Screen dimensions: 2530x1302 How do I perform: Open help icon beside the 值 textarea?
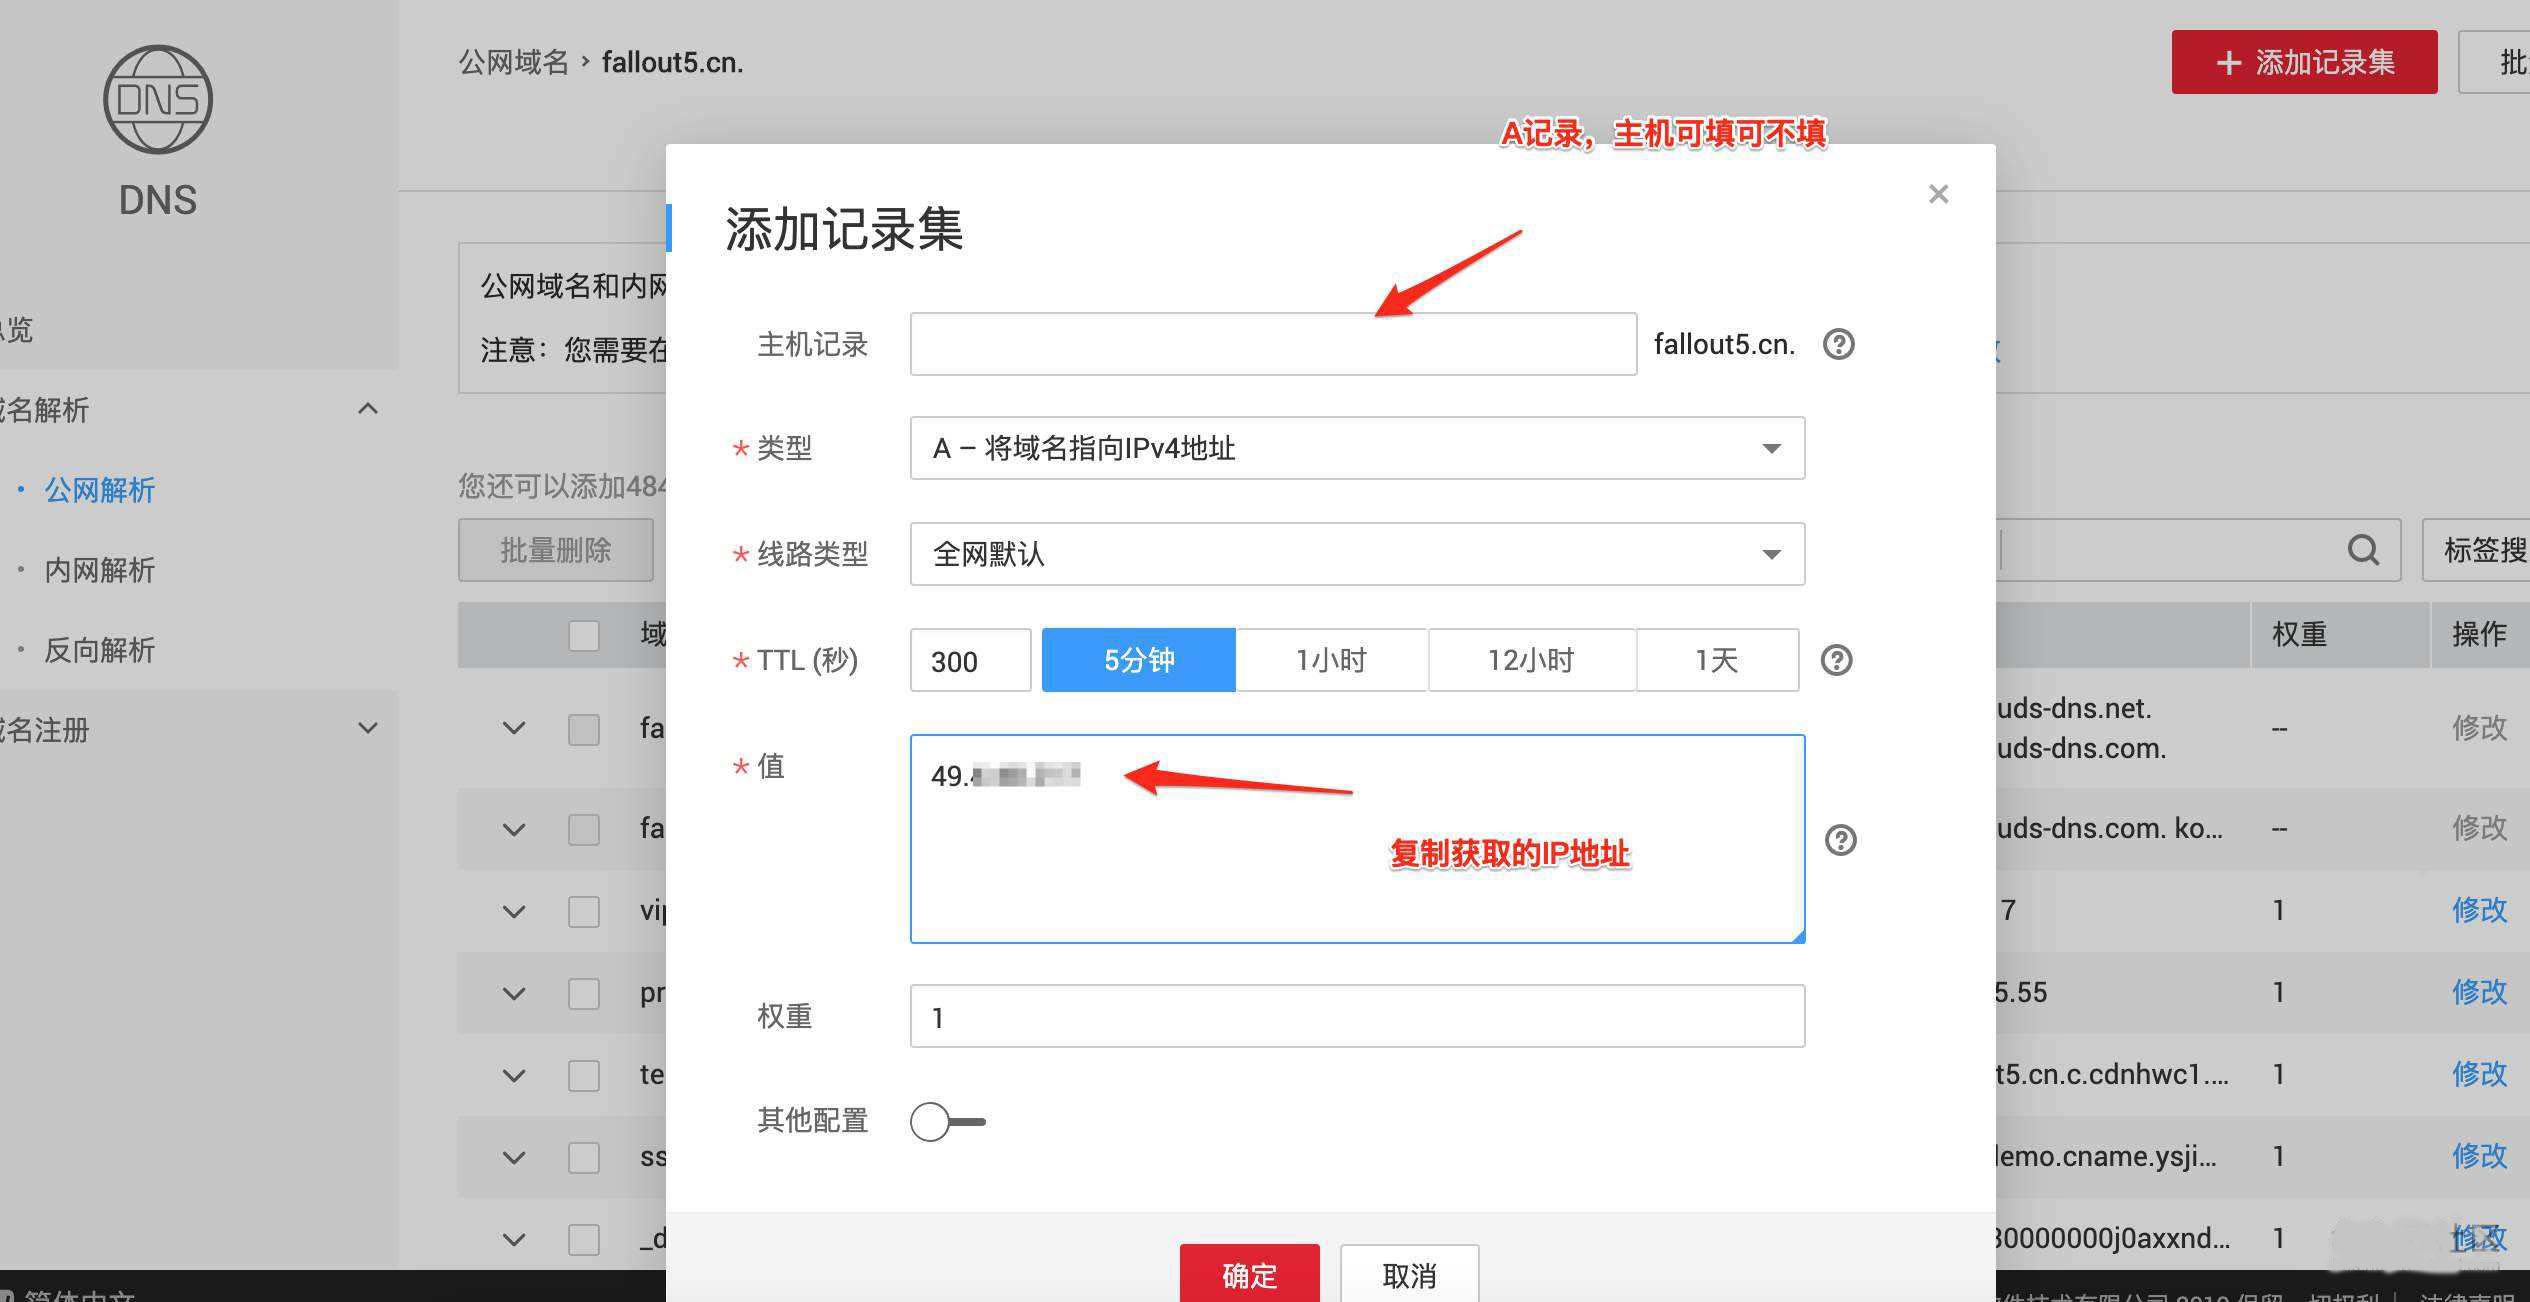click(x=1840, y=840)
